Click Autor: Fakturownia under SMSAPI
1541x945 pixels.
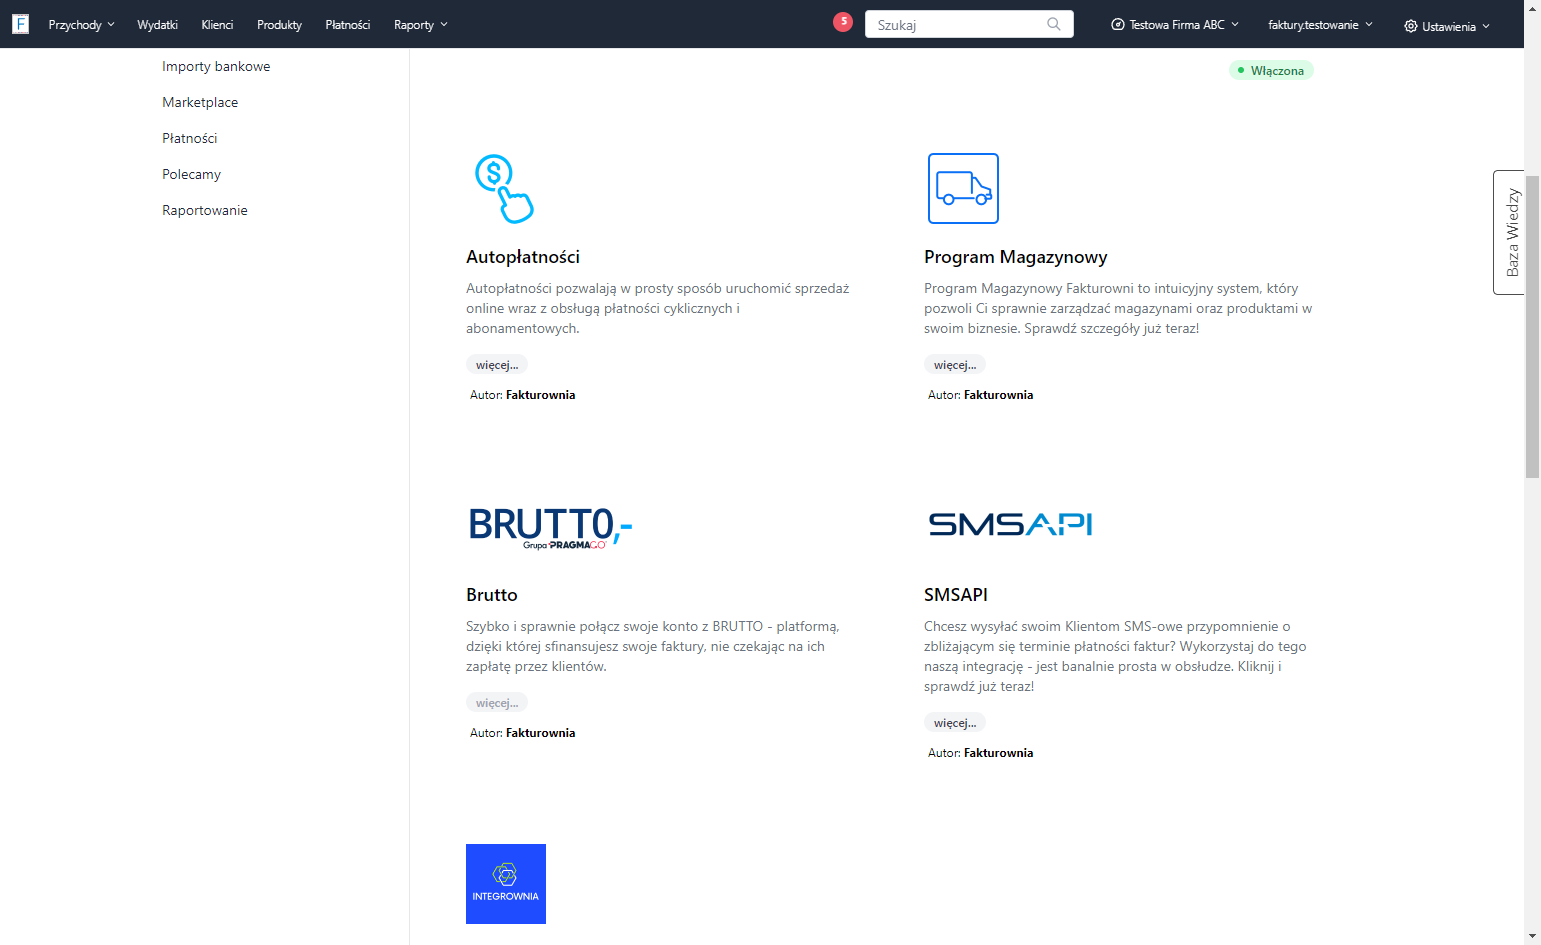click(x=981, y=753)
